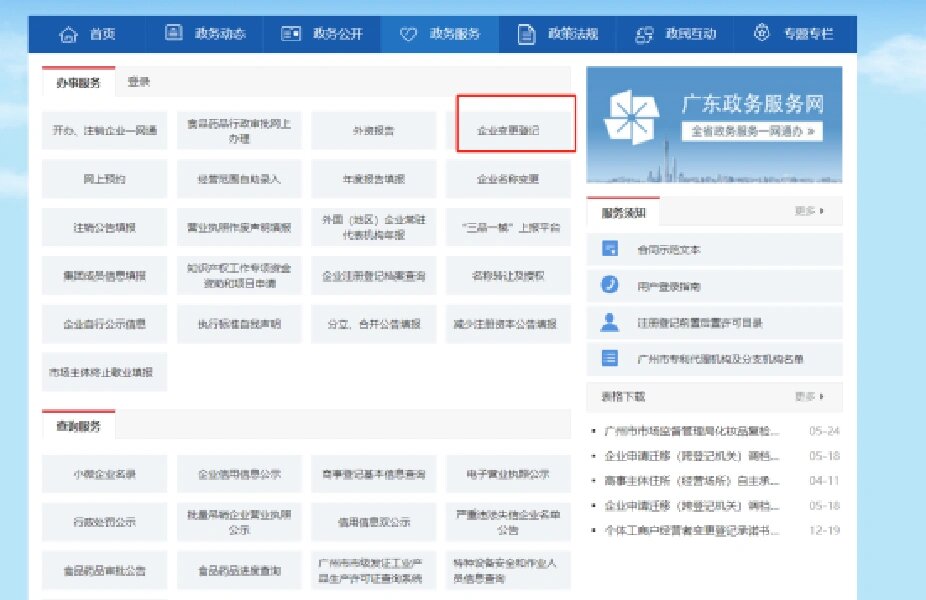
Task: Select the 查询服务 tab header
Action: (79, 425)
